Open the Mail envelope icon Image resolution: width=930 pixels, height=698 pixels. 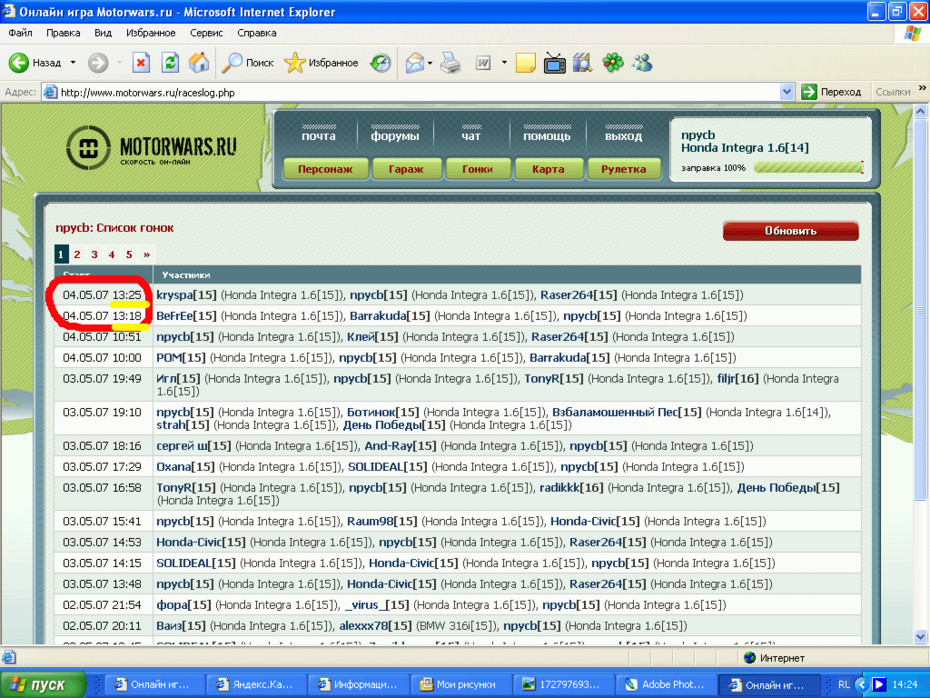[415, 63]
